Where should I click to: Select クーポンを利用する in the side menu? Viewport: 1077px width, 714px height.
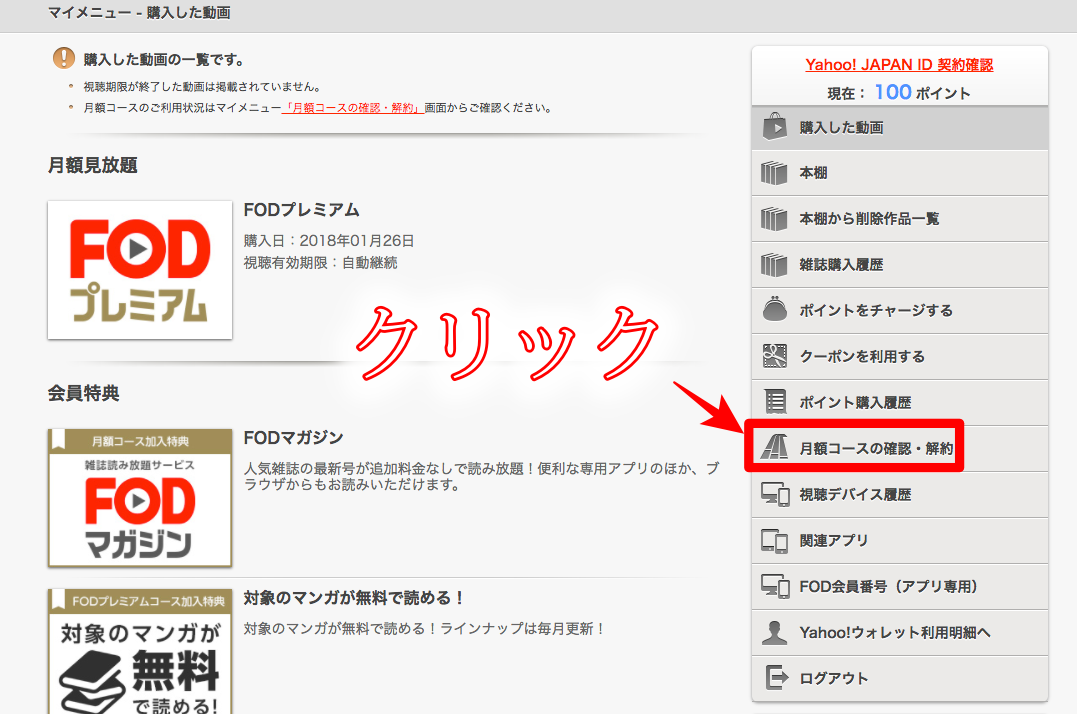pyautogui.click(x=900, y=357)
